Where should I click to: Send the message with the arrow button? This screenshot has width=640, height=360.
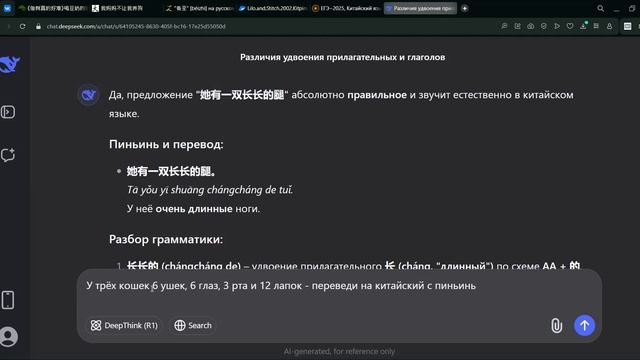click(584, 325)
